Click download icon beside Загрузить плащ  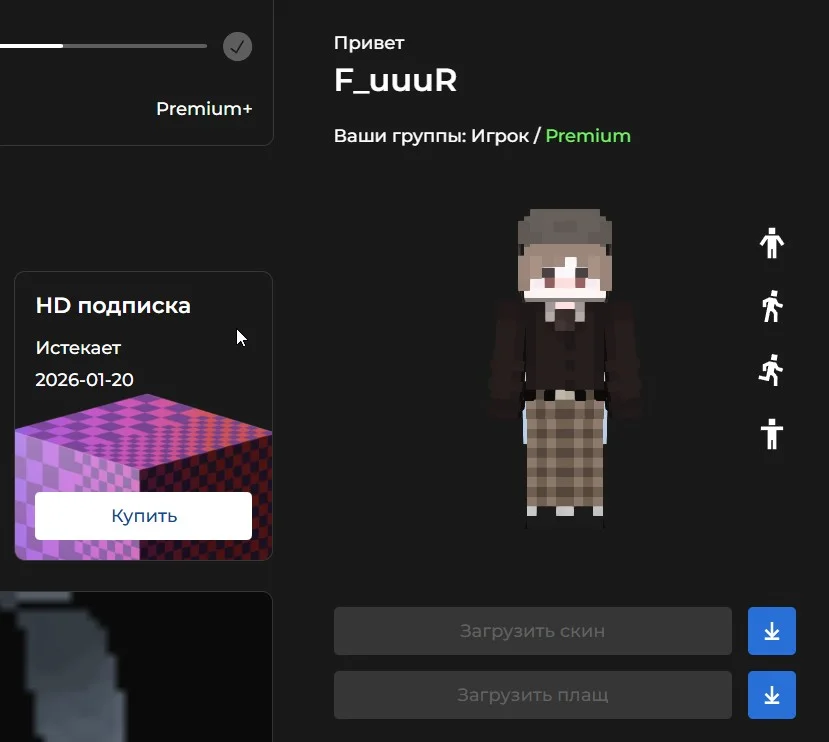coord(771,695)
